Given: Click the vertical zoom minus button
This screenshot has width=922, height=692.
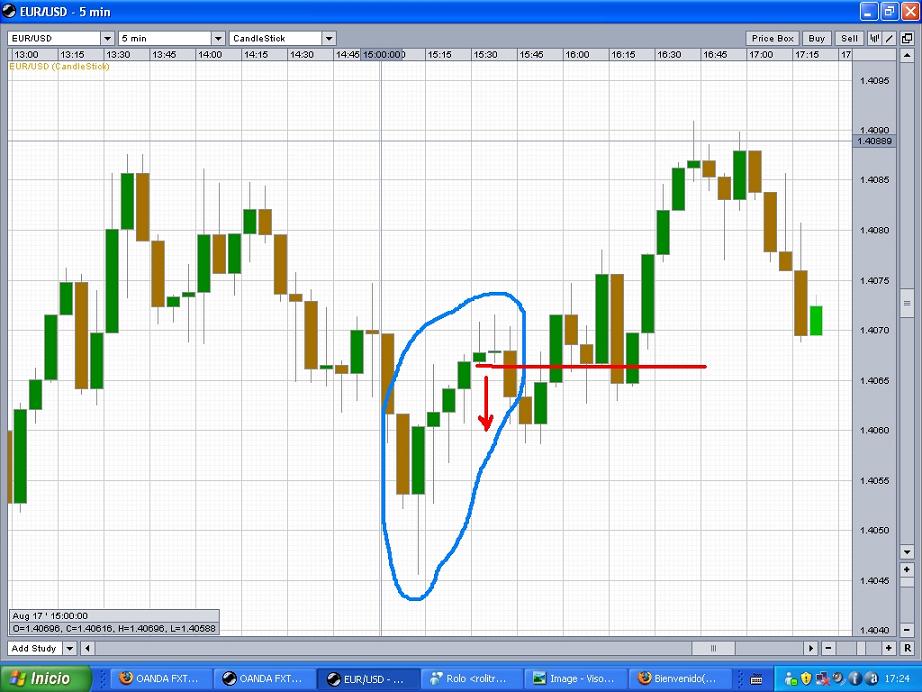Looking at the screenshot, I should [907, 630].
